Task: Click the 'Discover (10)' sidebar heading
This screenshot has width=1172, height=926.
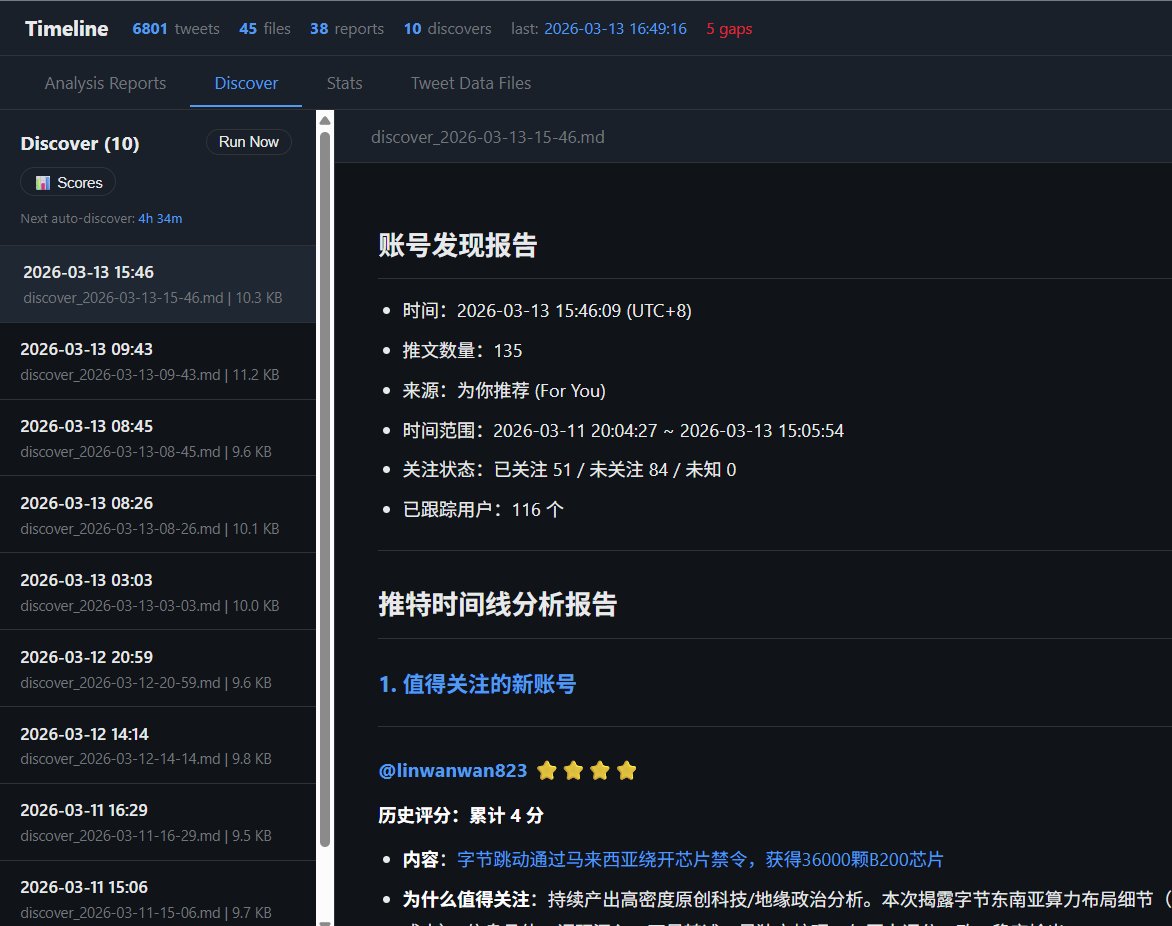Action: coord(80,143)
